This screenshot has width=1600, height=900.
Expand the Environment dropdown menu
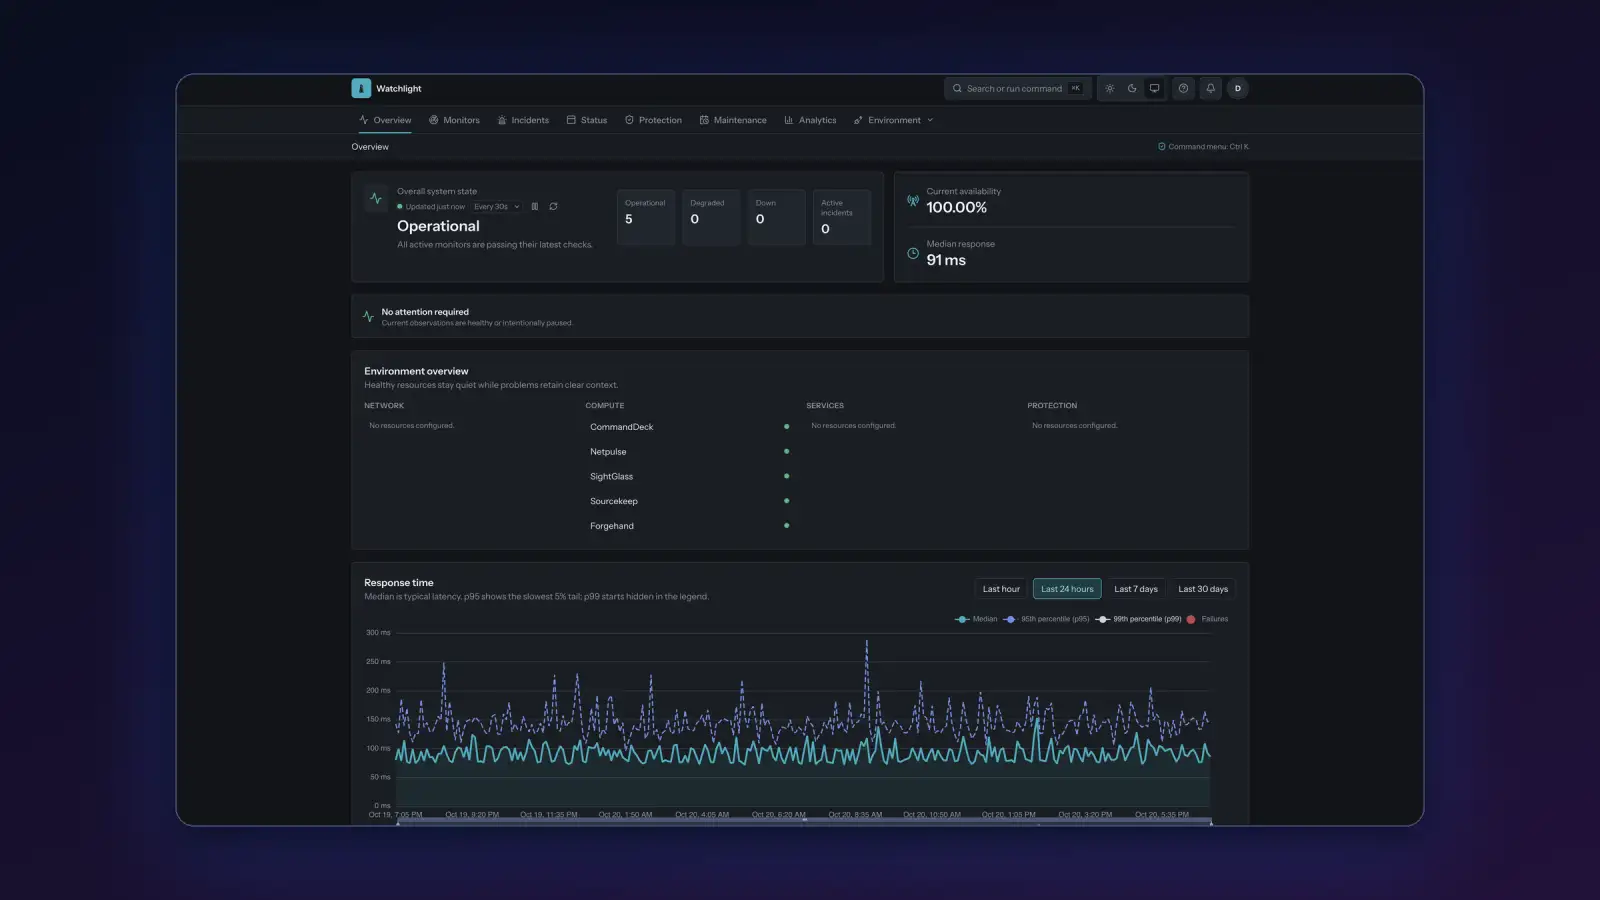pos(893,120)
